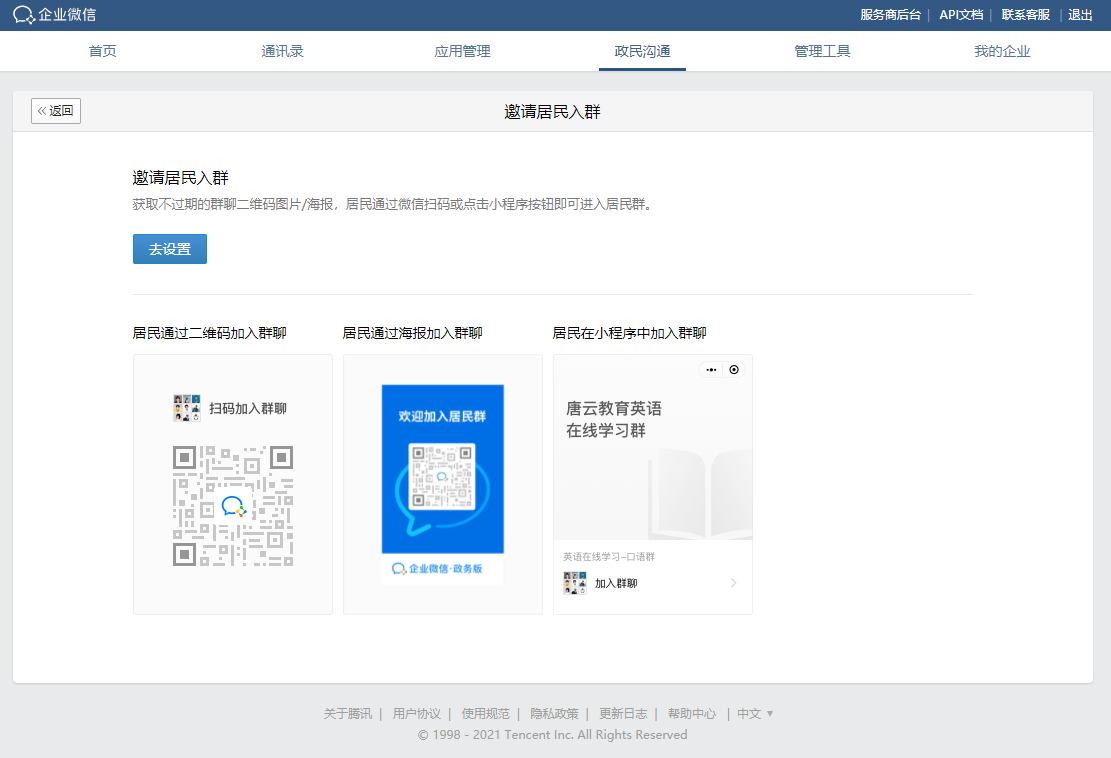
Task: Open the 隐私政策 footer link
Action: tap(554, 713)
